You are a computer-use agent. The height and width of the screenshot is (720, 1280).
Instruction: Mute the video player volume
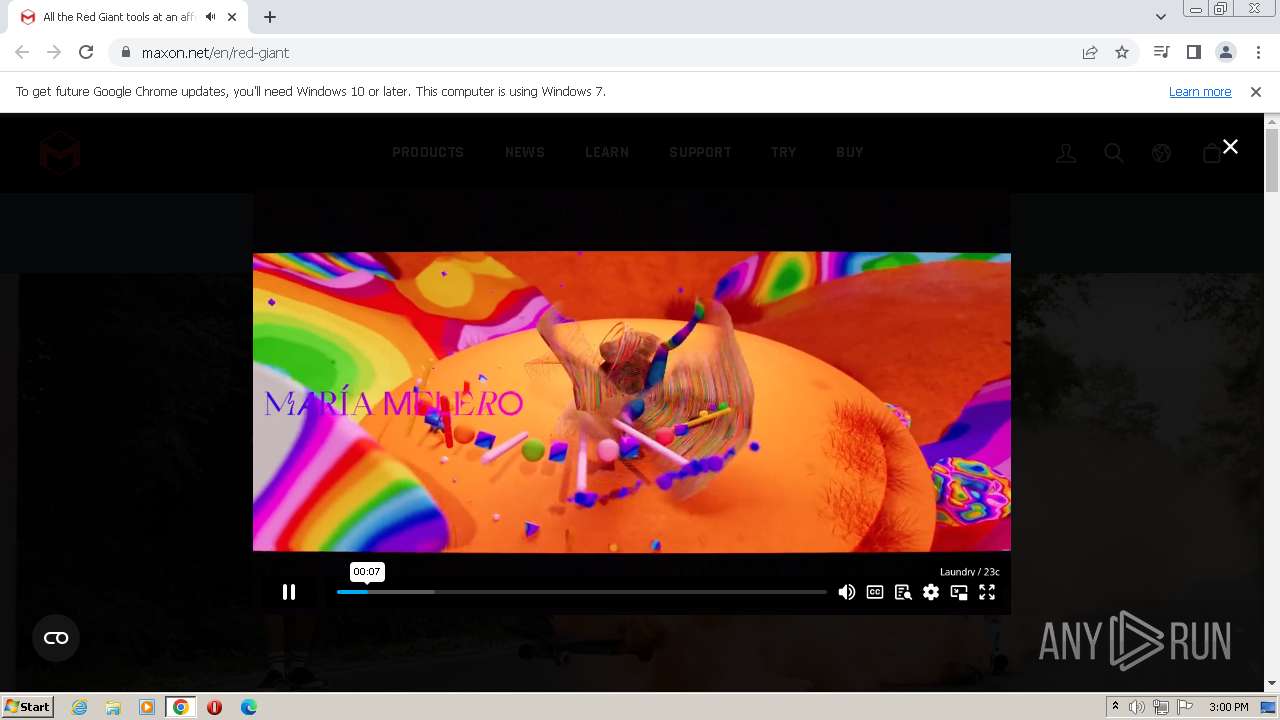(x=846, y=592)
